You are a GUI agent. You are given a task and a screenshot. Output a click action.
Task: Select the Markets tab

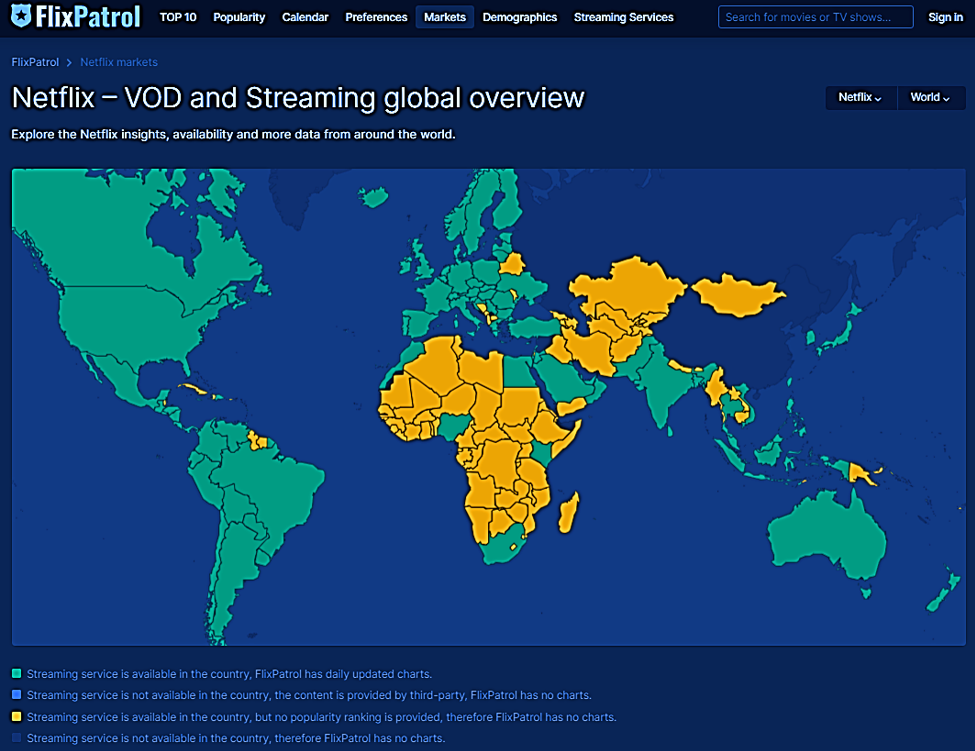[x=445, y=17]
